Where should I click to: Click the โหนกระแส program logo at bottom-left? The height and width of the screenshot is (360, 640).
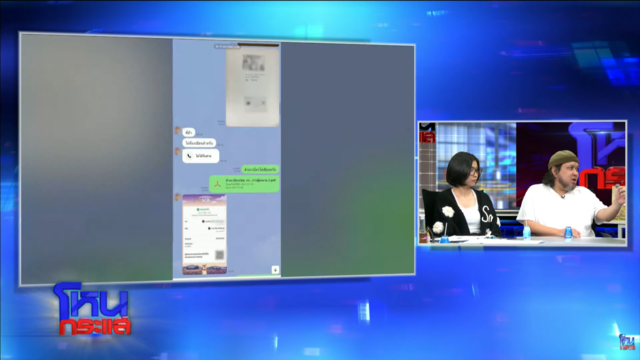92,309
